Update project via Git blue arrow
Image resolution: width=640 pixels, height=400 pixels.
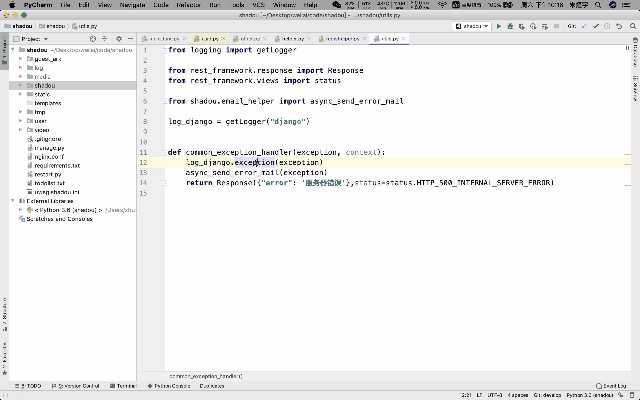[x=584, y=26]
